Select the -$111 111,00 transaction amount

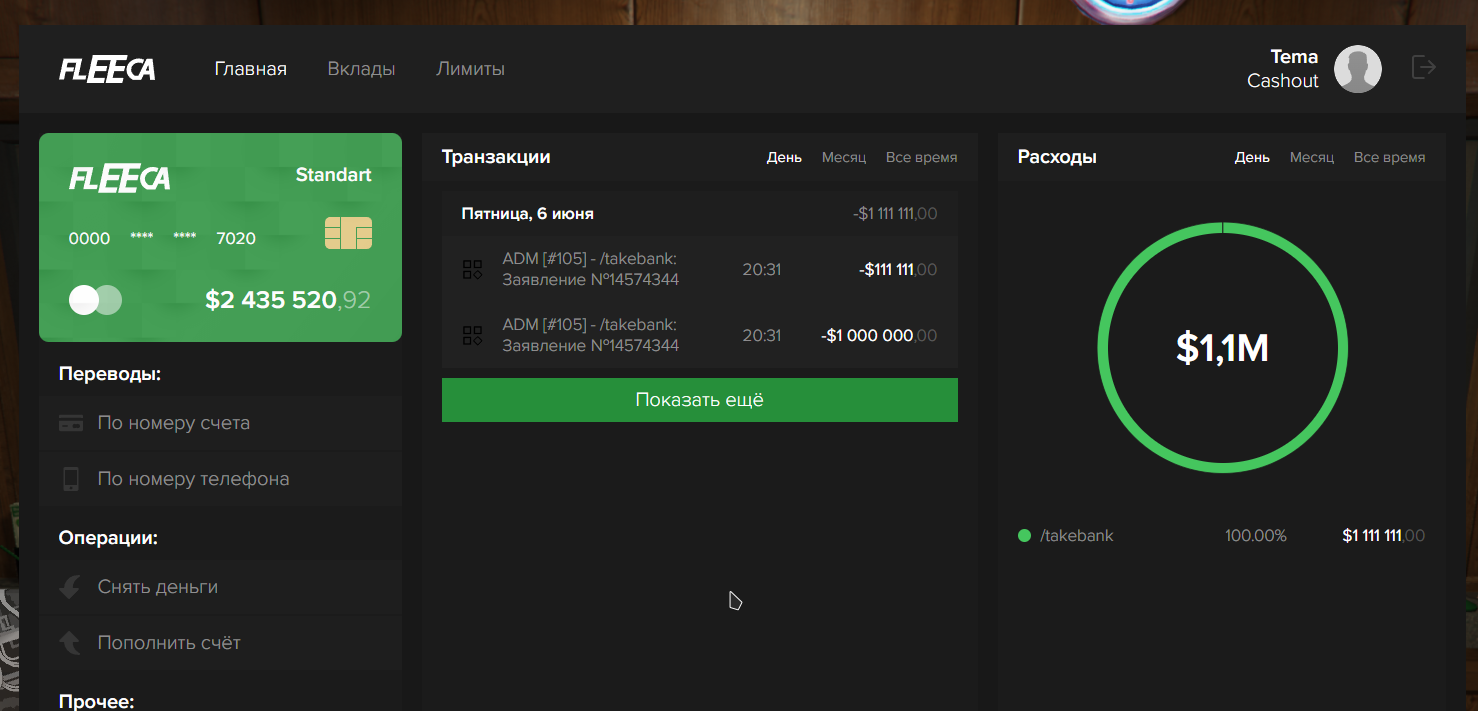tap(898, 269)
